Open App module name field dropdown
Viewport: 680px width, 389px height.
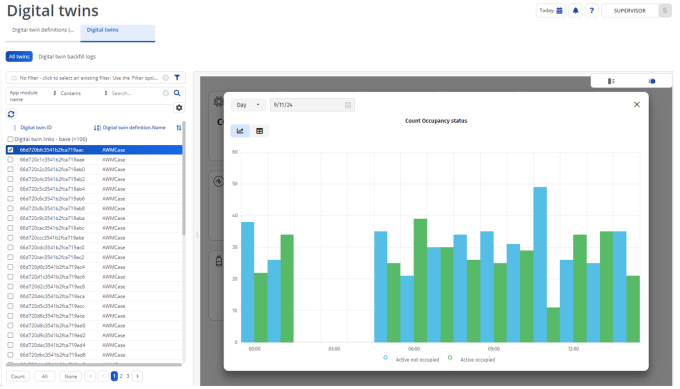point(33,96)
